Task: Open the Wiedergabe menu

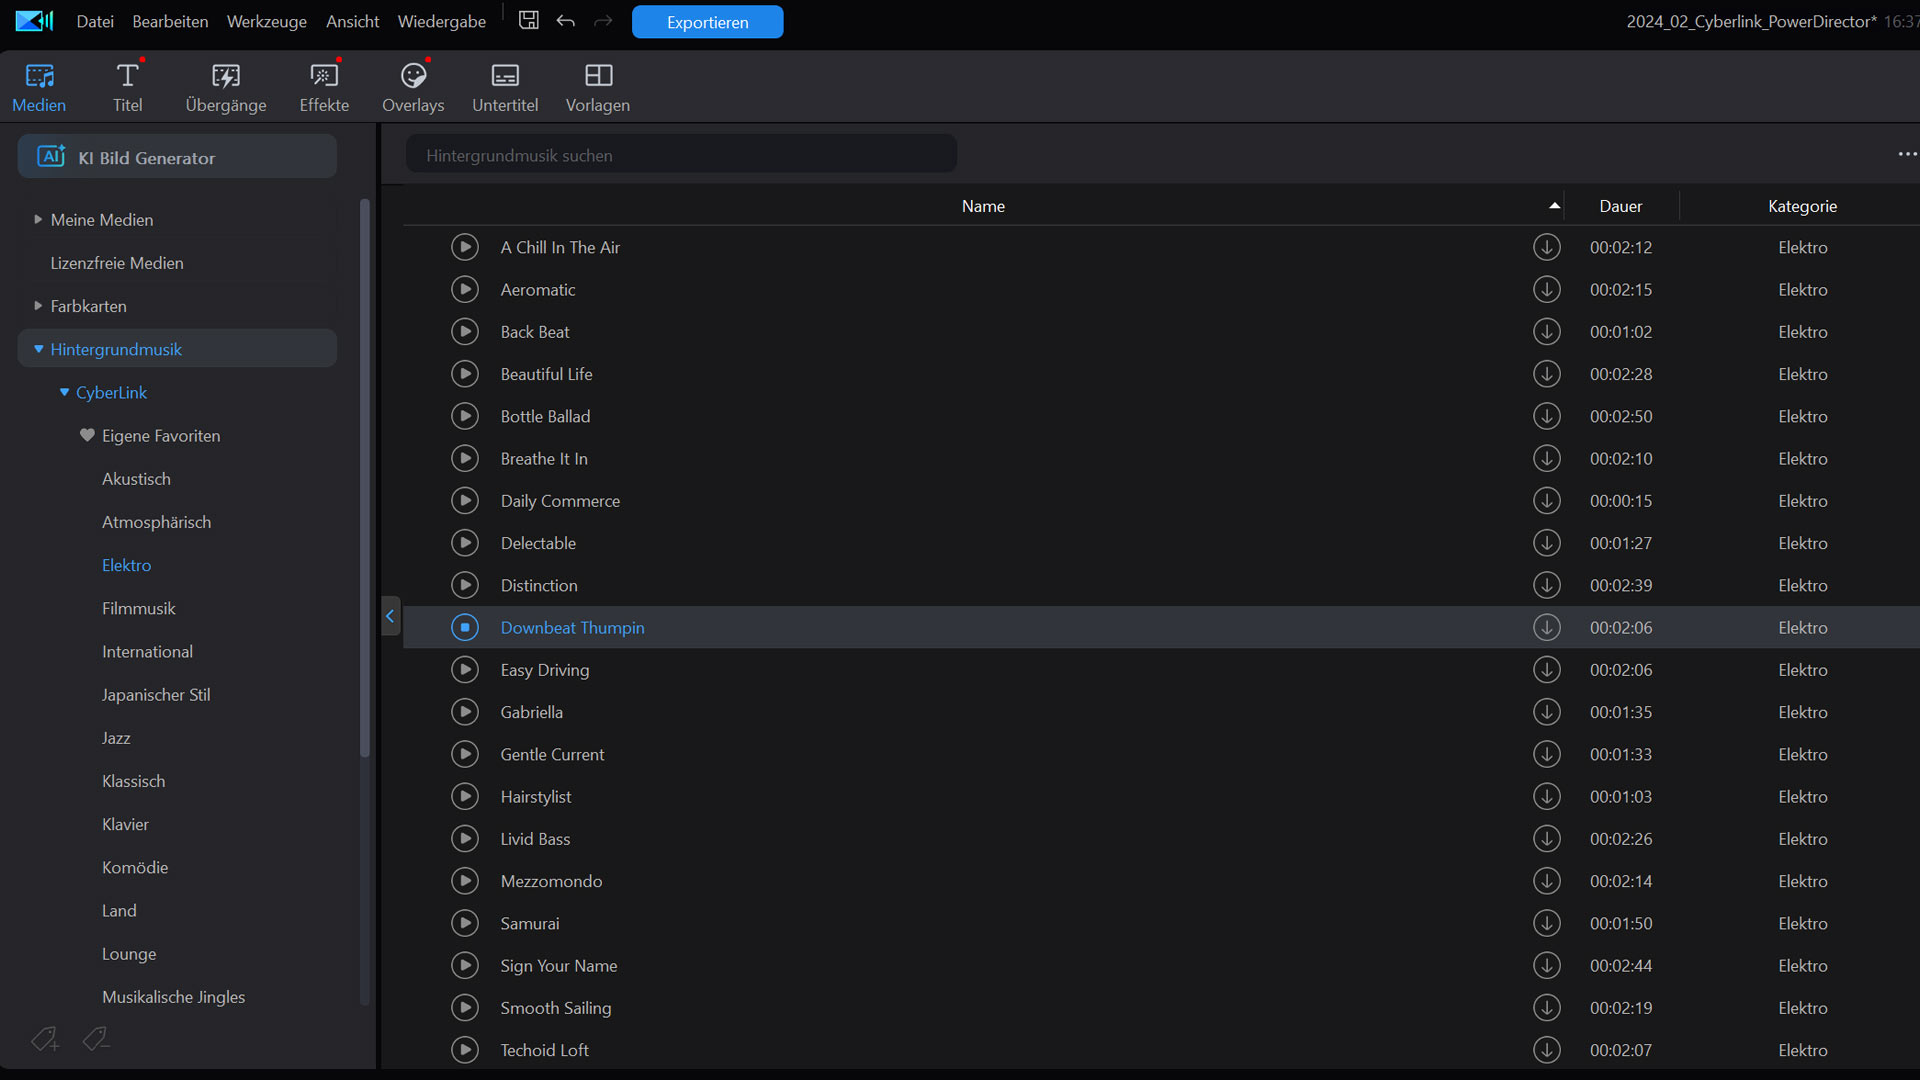Action: [441, 21]
